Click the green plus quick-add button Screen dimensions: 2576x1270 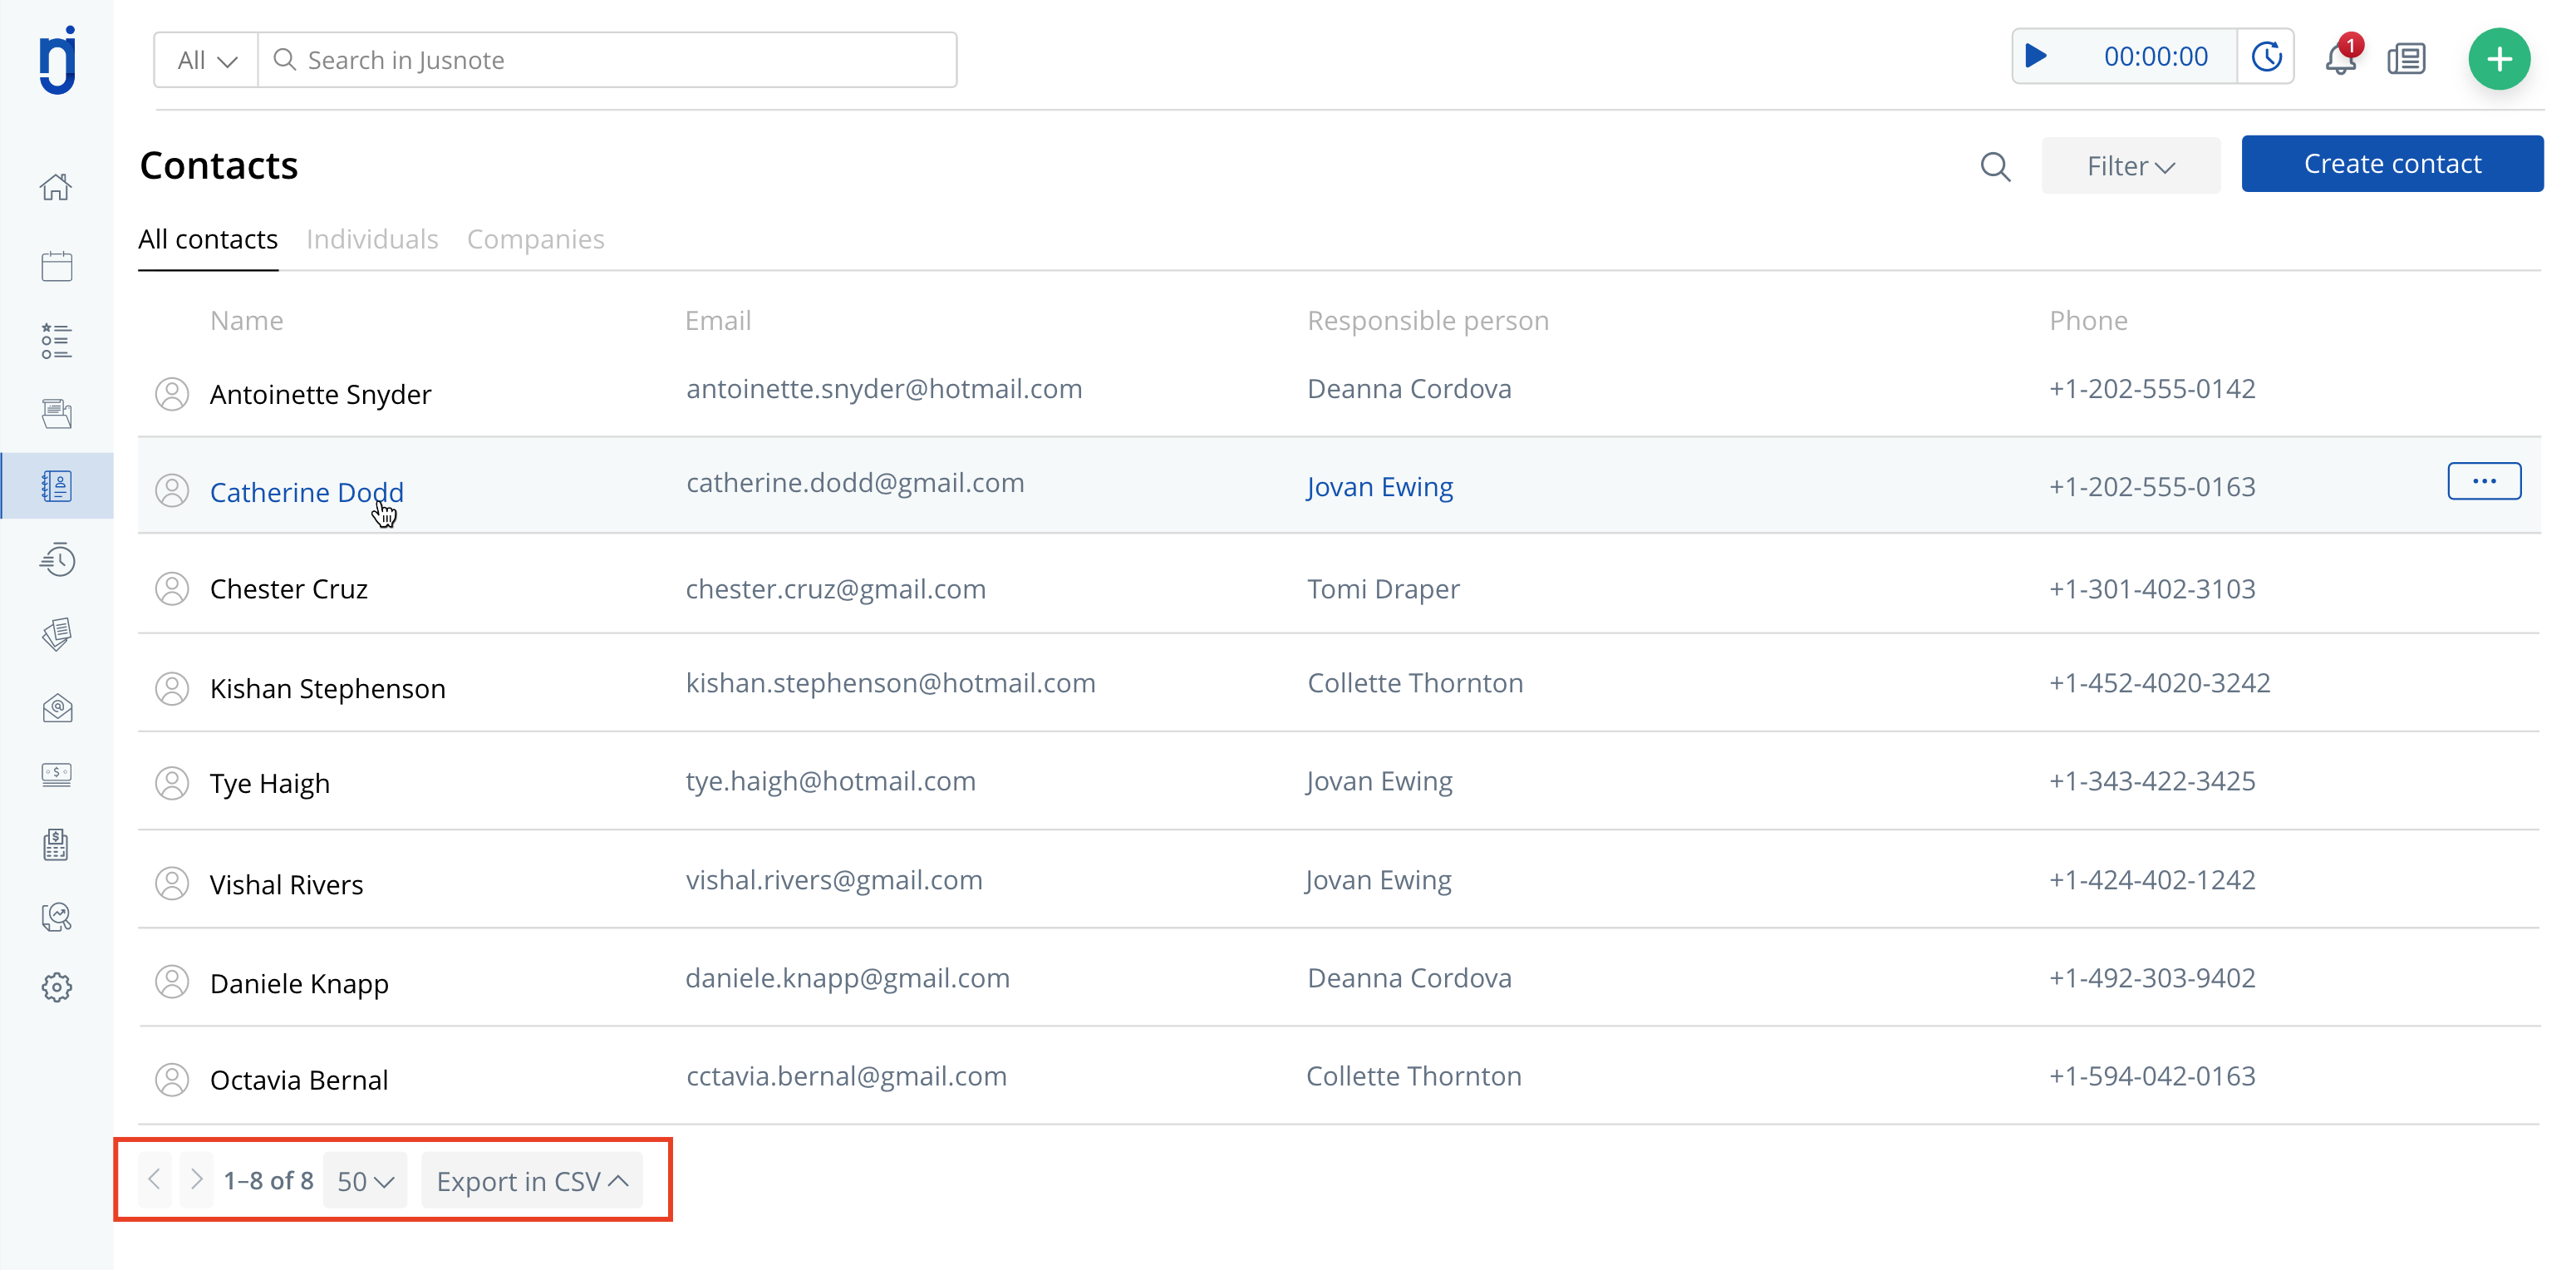(2499, 59)
